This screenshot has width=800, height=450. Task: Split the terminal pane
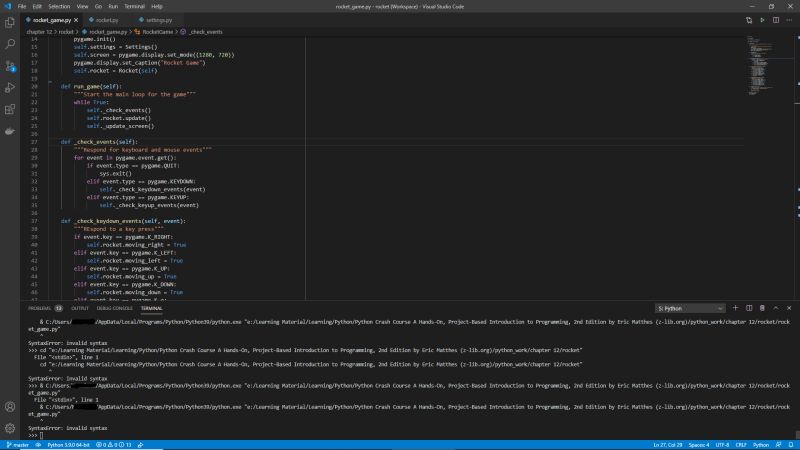point(749,308)
